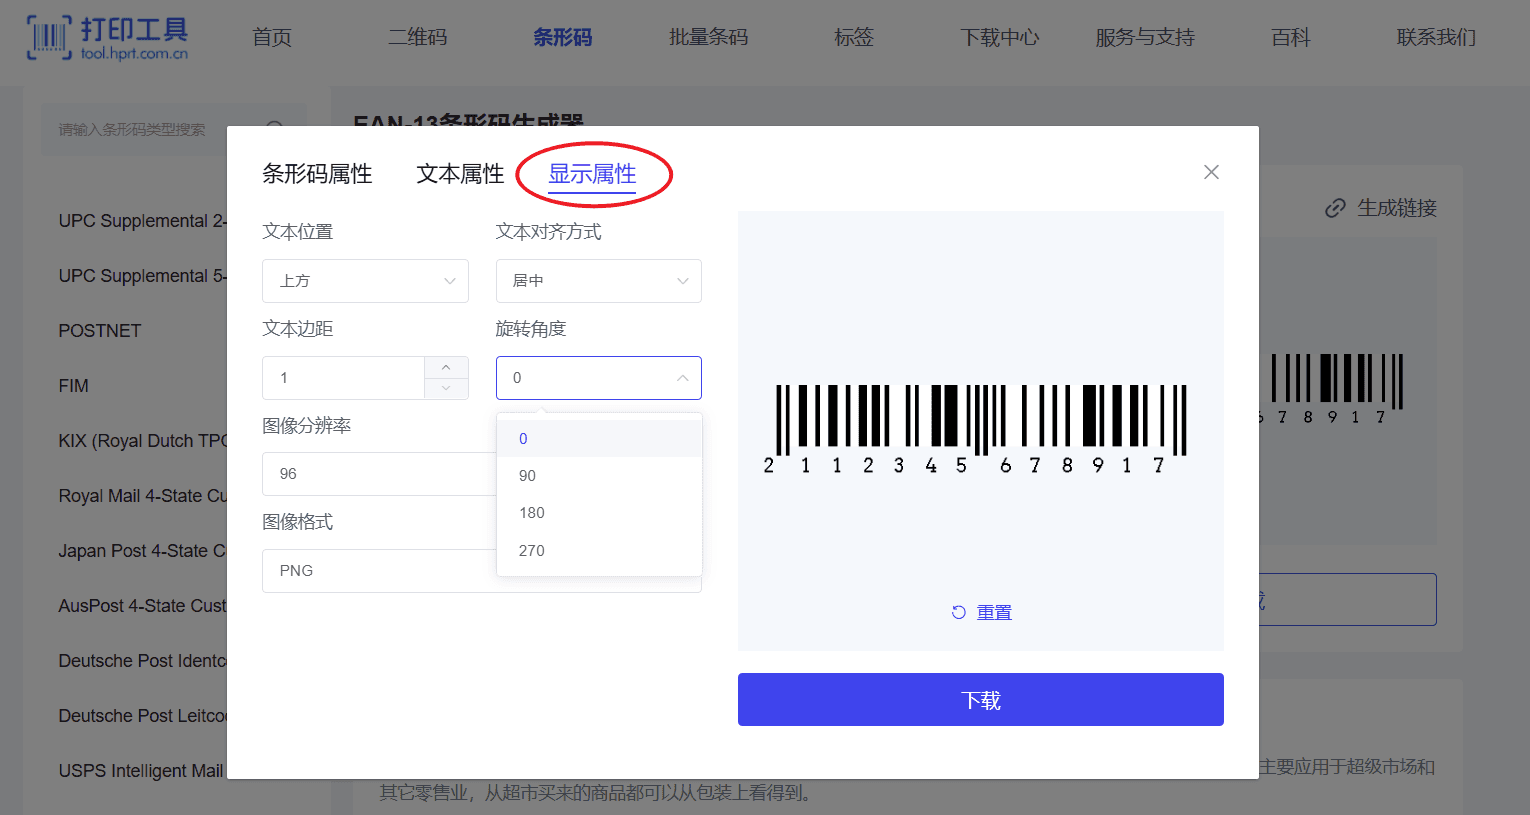Viewport: 1530px width, 815px height.
Task: Select Royal Mail 4-State in sidebar
Action: pyautogui.click(x=142, y=496)
